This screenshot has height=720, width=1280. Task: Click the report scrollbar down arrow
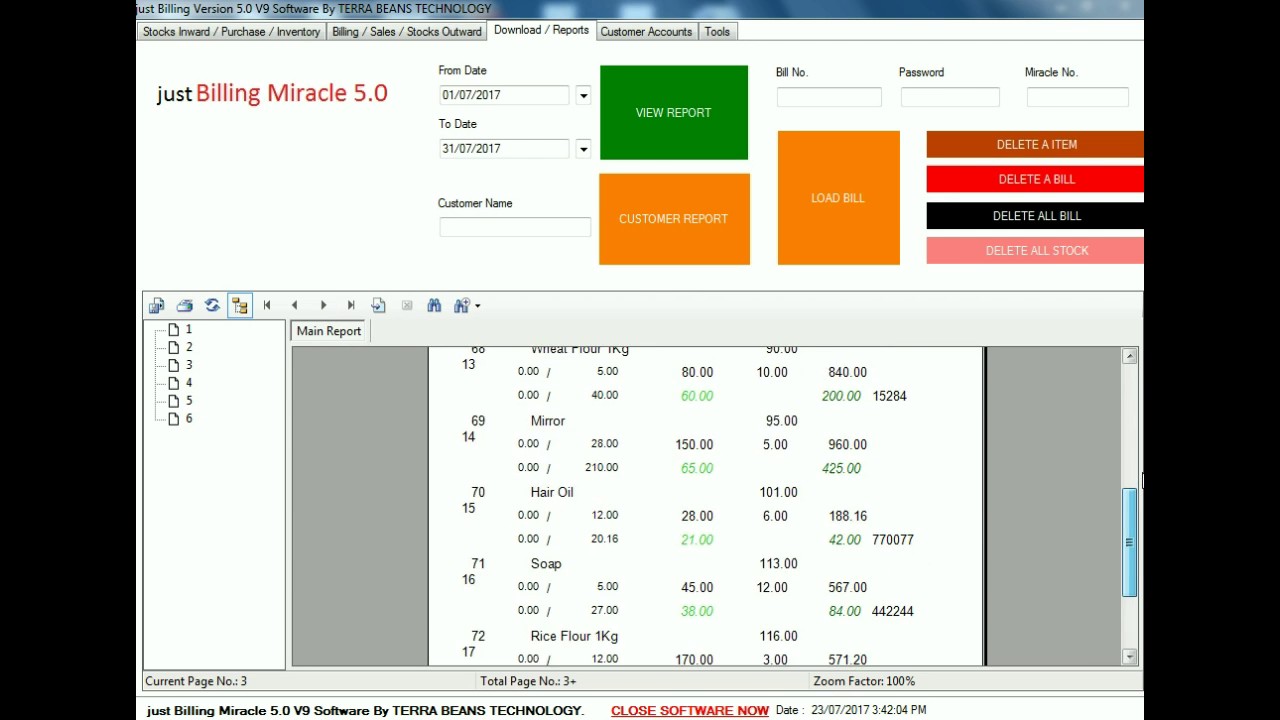click(x=1129, y=657)
